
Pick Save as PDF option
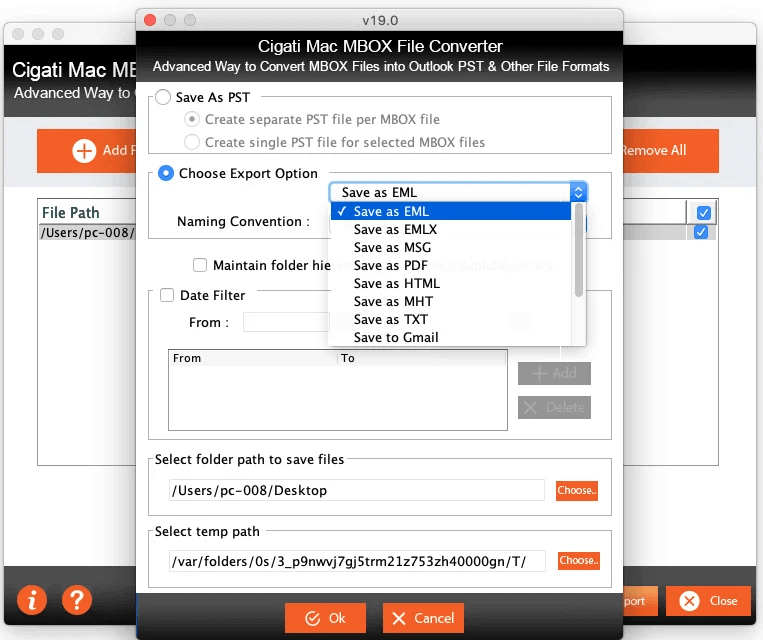coord(451,265)
